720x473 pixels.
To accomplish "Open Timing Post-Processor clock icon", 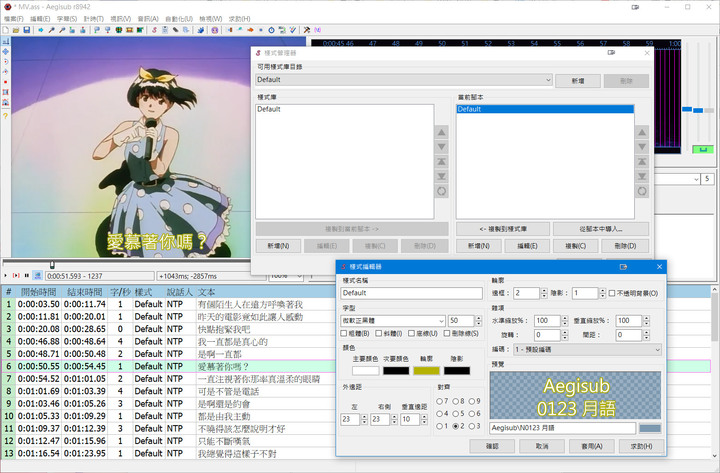I will (271, 30).
